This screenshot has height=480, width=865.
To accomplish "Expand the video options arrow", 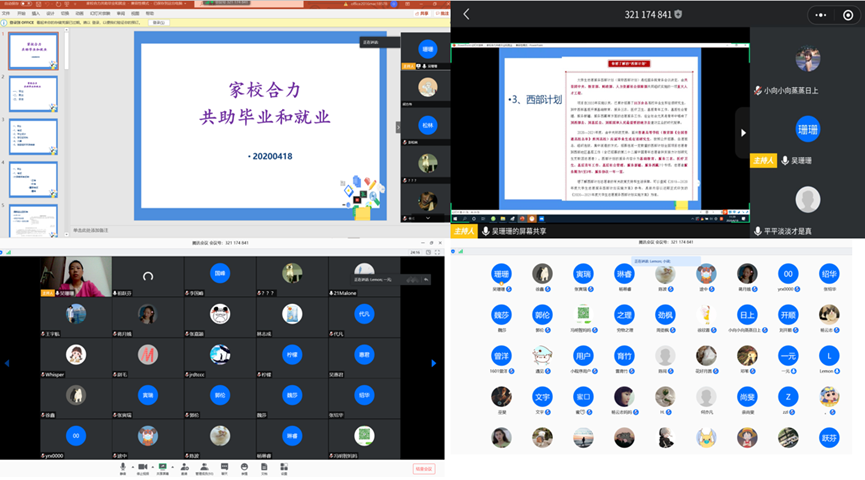I will coord(153,467).
